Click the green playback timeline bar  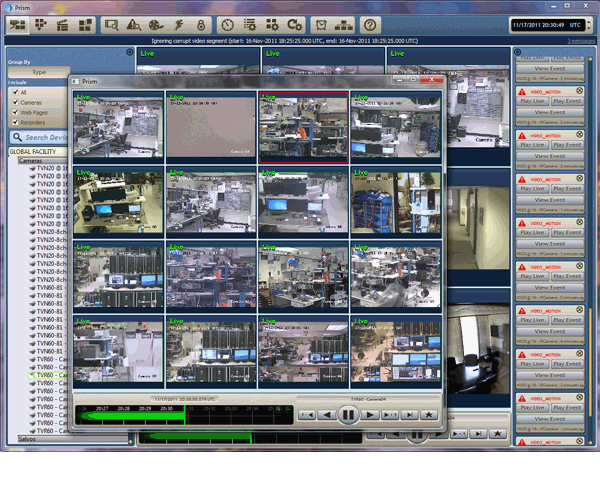click(130, 416)
